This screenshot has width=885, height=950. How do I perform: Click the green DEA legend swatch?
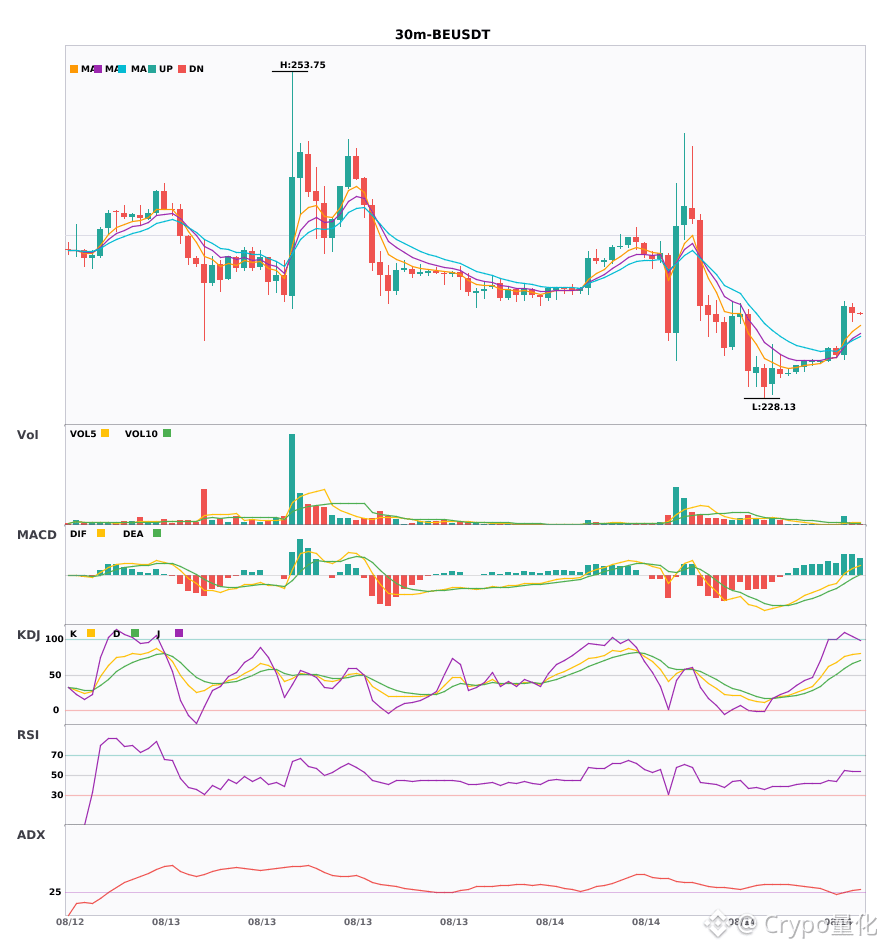point(157,533)
